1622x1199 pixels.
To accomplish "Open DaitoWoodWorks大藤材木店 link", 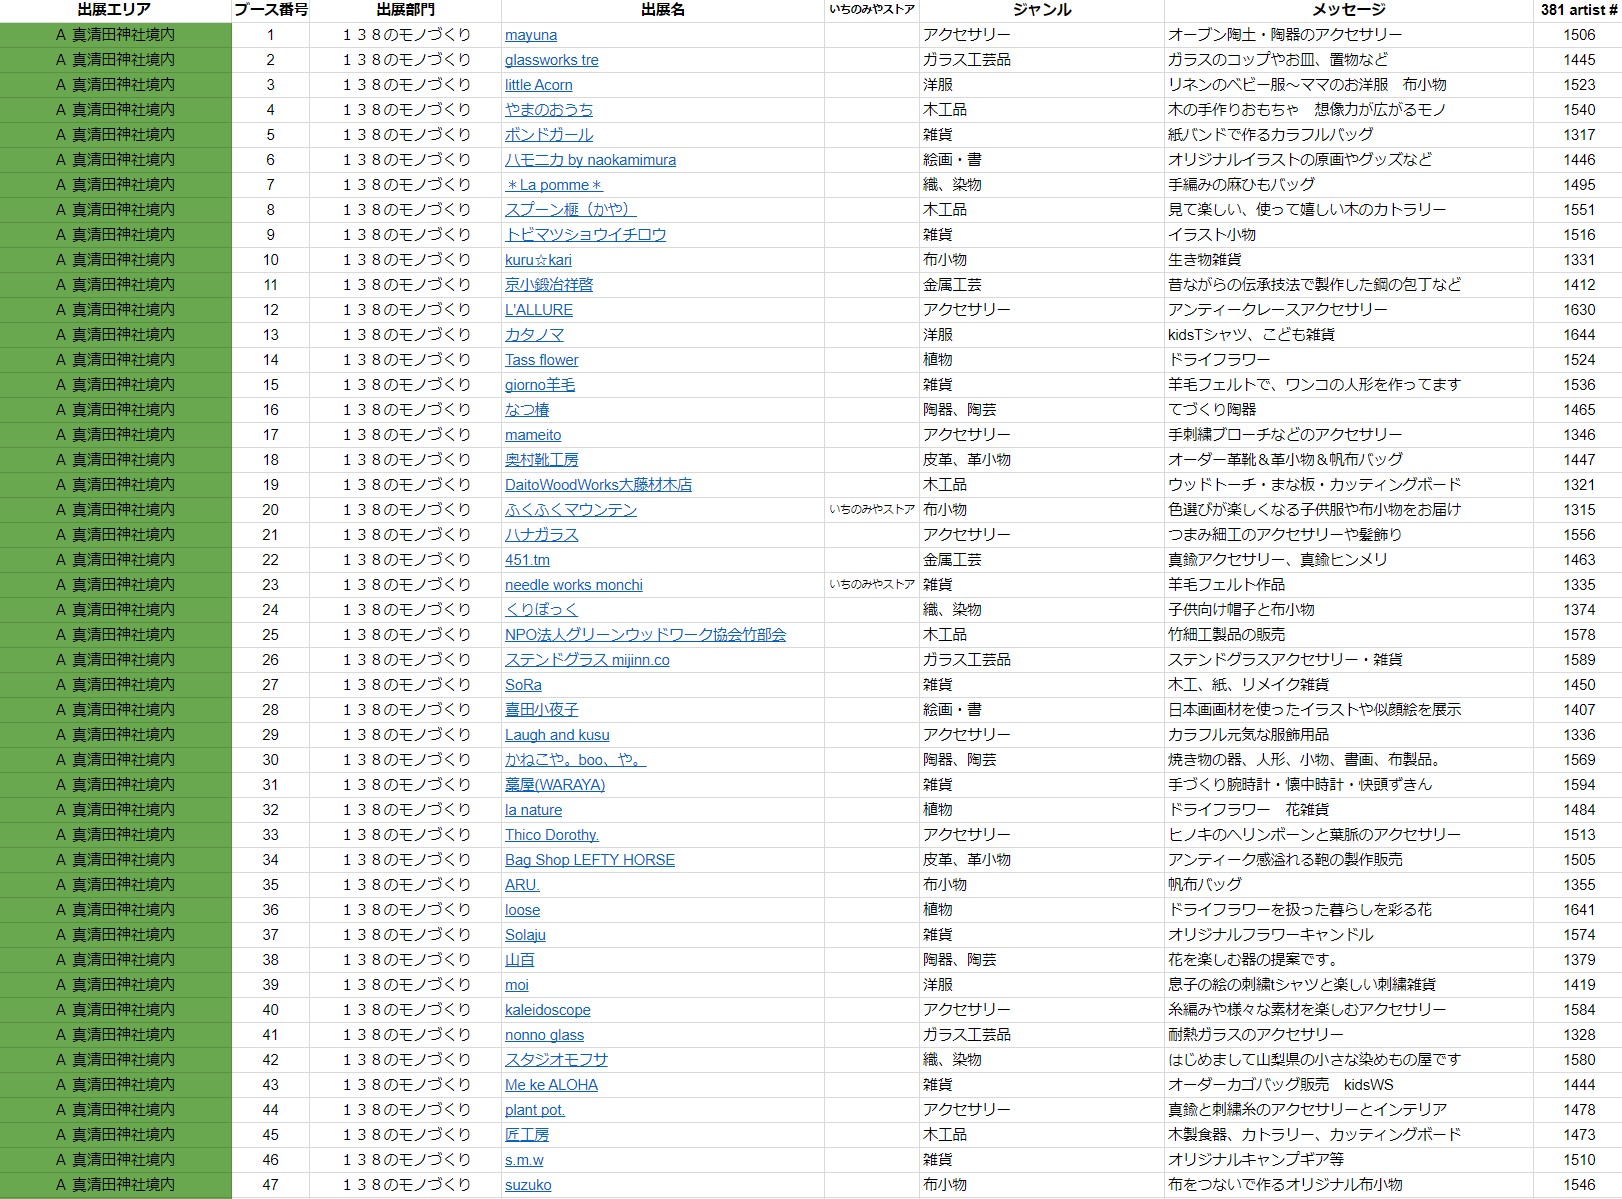I will (x=598, y=485).
